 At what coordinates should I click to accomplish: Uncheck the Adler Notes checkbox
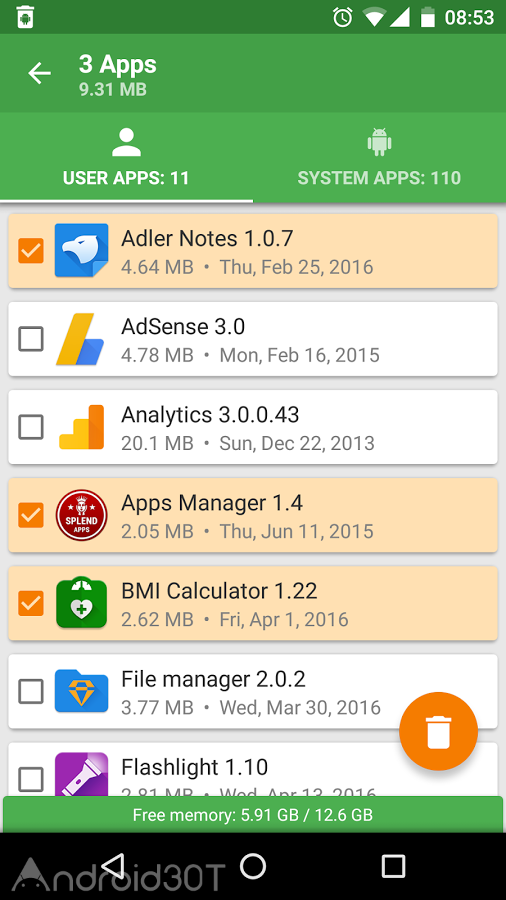click(31, 250)
